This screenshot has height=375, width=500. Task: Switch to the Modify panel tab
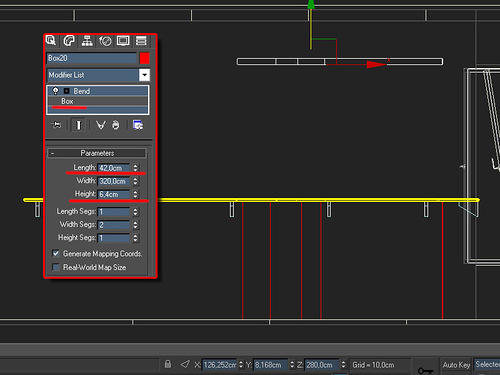pos(69,41)
